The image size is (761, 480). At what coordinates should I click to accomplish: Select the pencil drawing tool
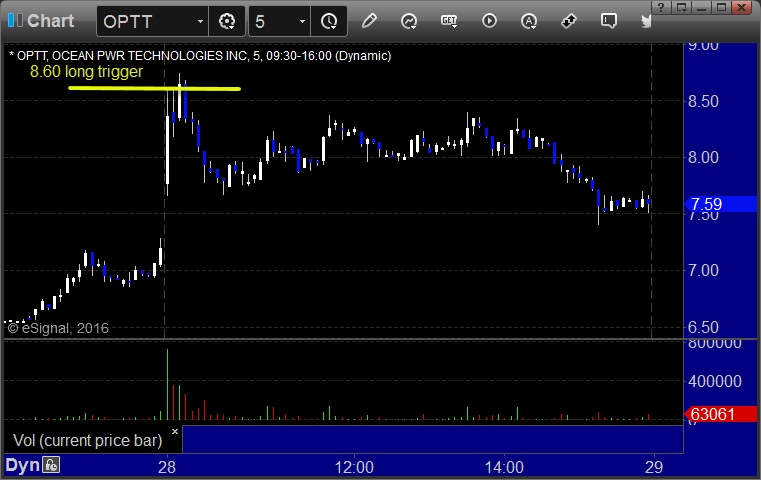click(369, 21)
